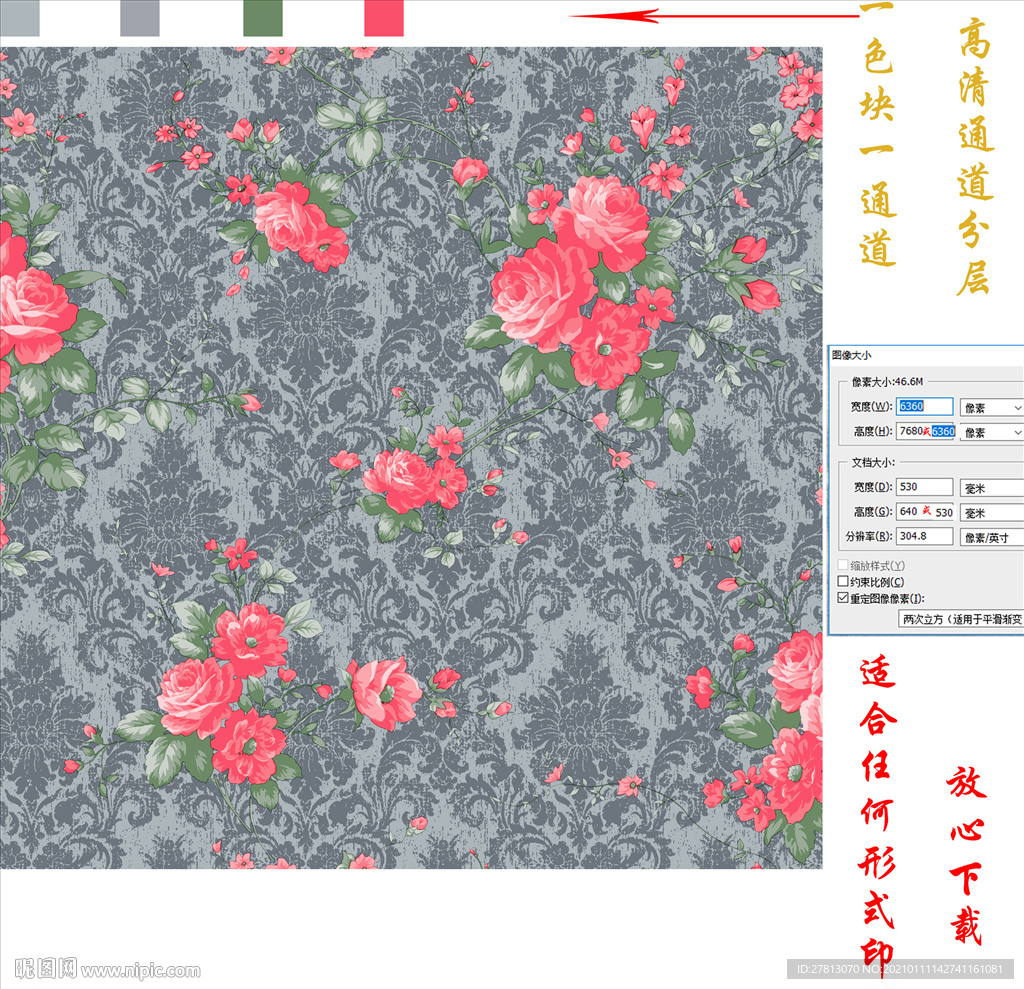Open the pixel height 像素 unit dropdown
Viewport: 1024px width, 989px height.
tap(991, 432)
